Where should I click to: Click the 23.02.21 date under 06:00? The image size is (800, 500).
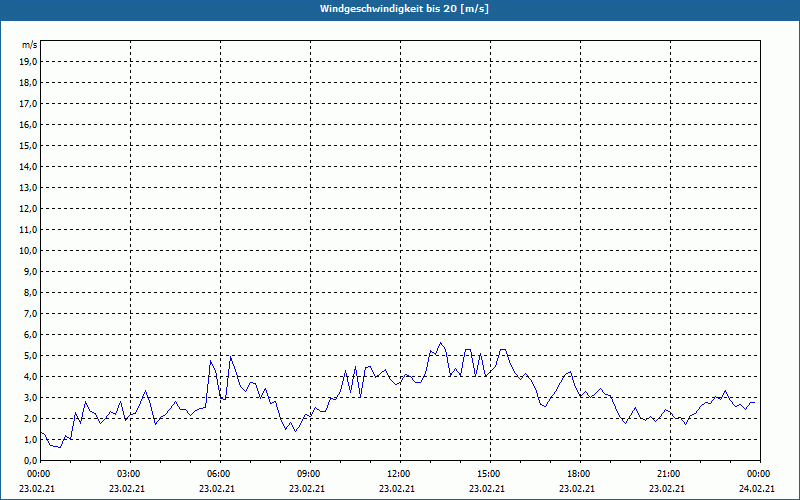pyautogui.click(x=216, y=489)
